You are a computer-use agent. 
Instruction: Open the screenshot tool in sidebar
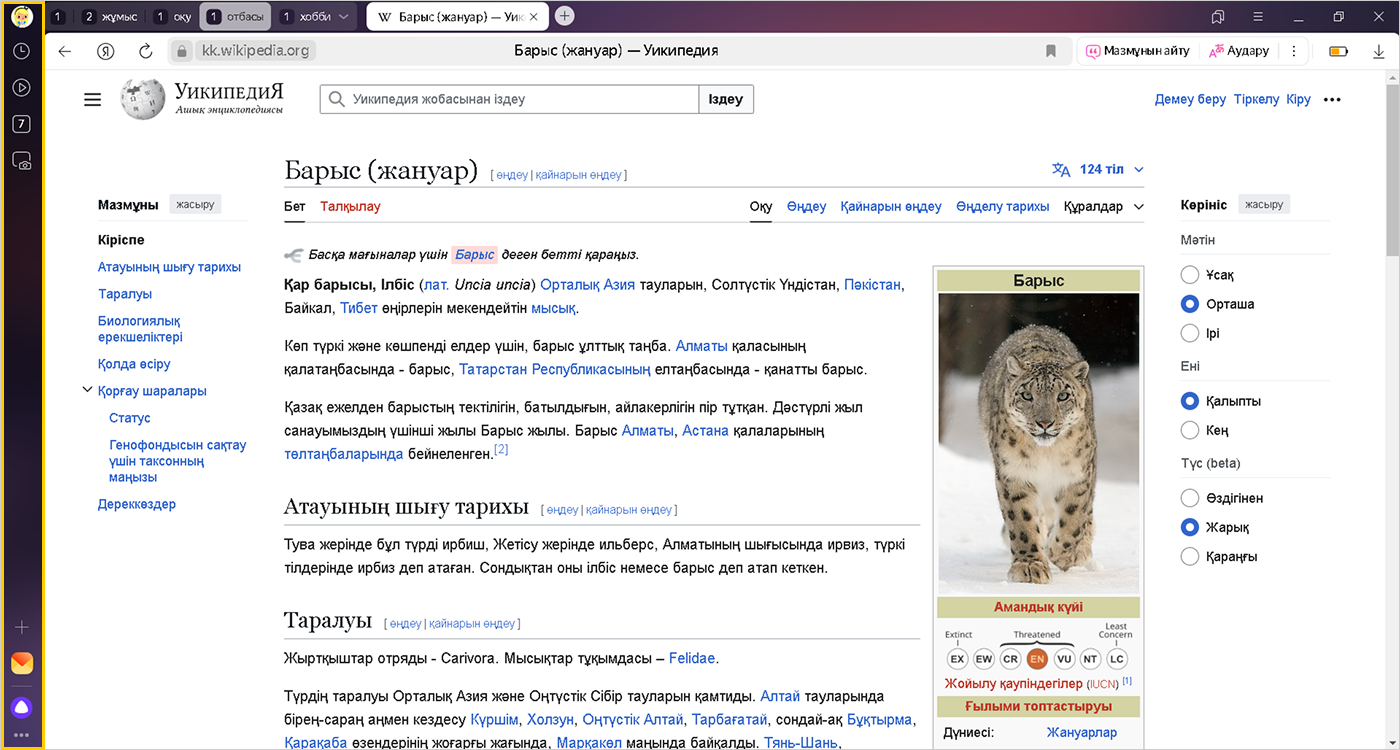click(21, 160)
